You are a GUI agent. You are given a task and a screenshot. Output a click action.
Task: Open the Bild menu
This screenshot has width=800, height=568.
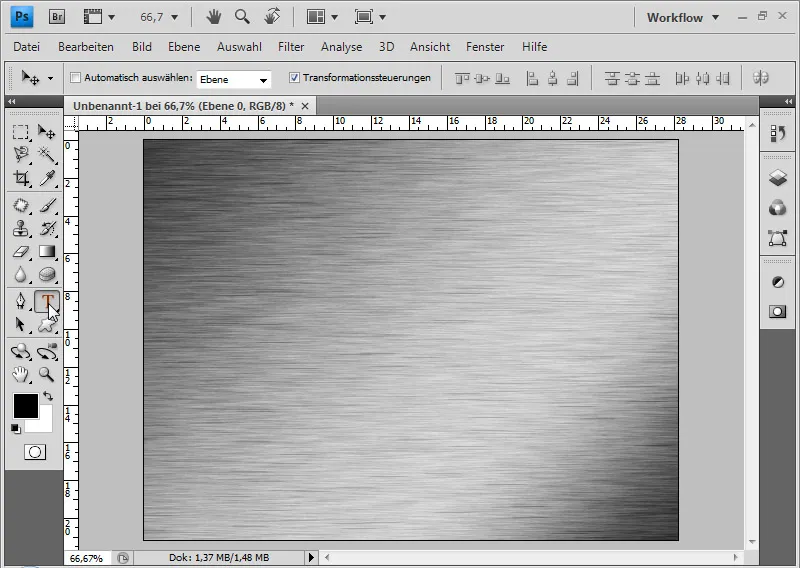[x=141, y=47]
